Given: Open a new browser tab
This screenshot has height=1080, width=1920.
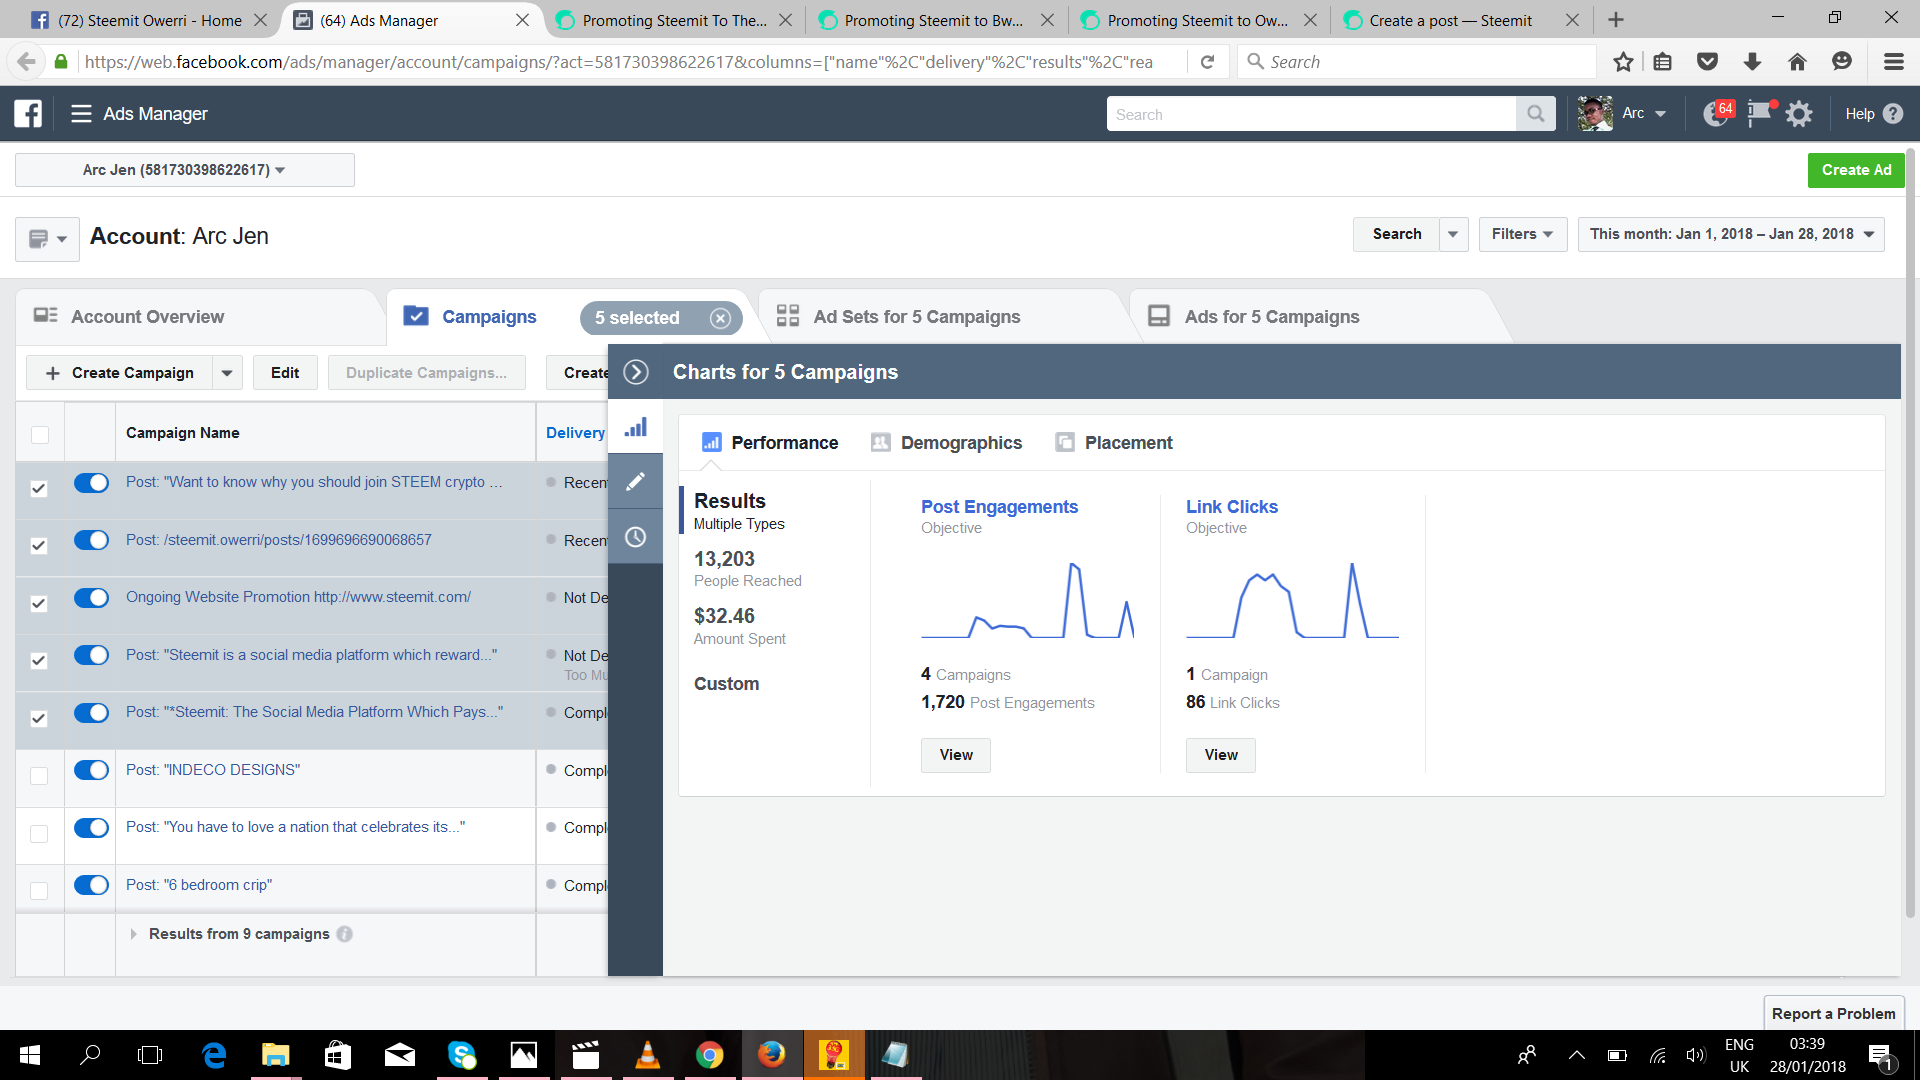Looking at the screenshot, I should pyautogui.click(x=1616, y=20).
